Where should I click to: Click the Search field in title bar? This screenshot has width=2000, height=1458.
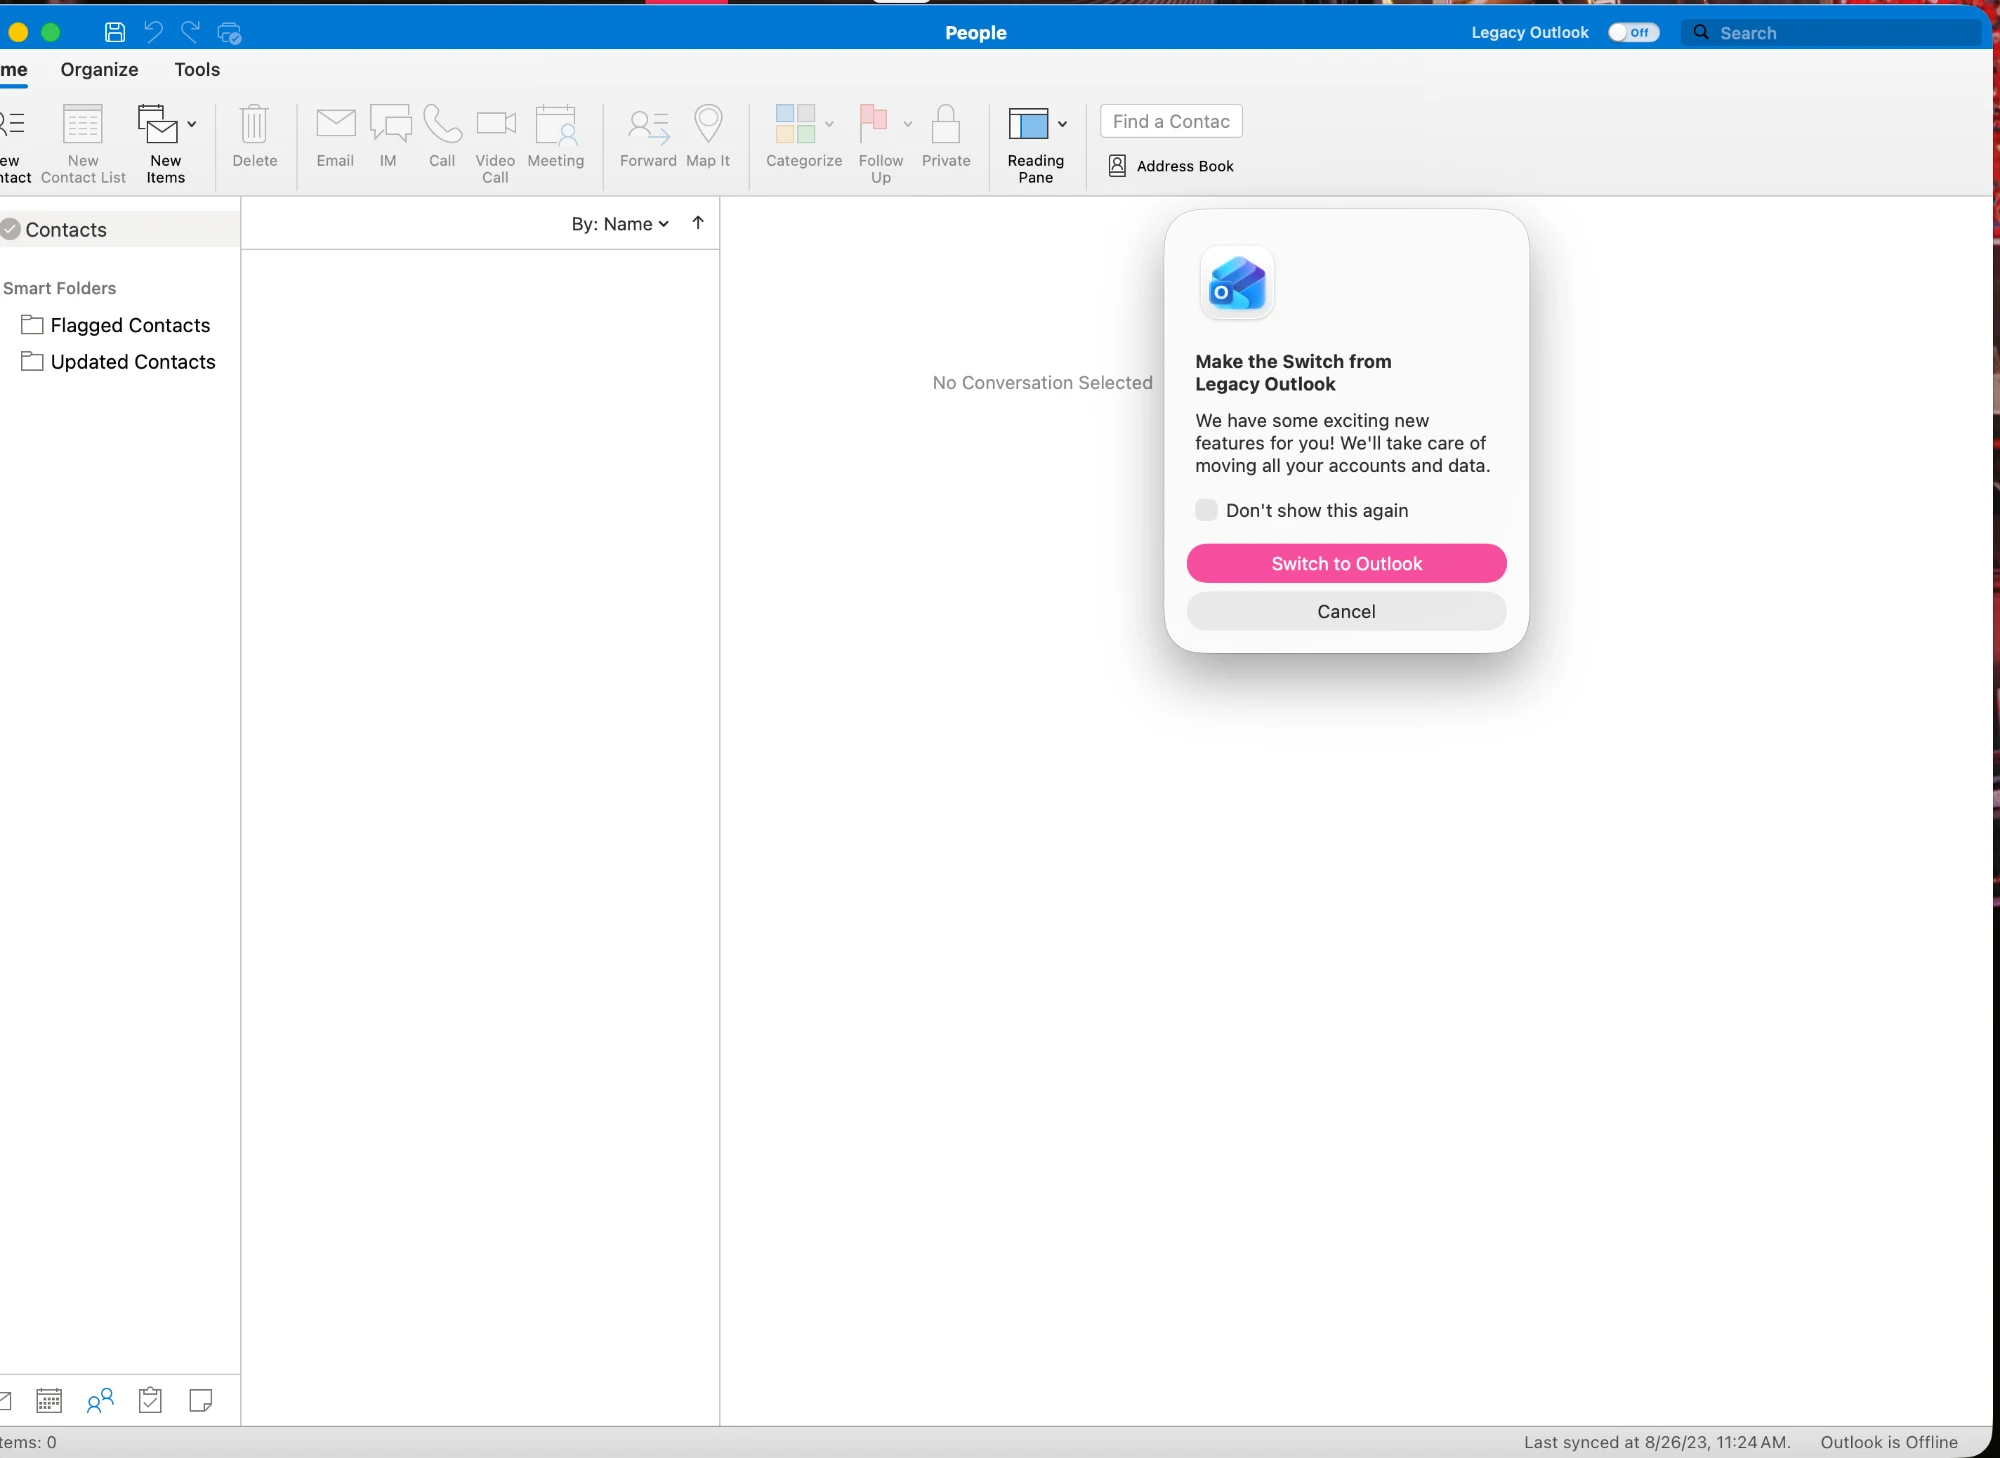tap(1831, 33)
